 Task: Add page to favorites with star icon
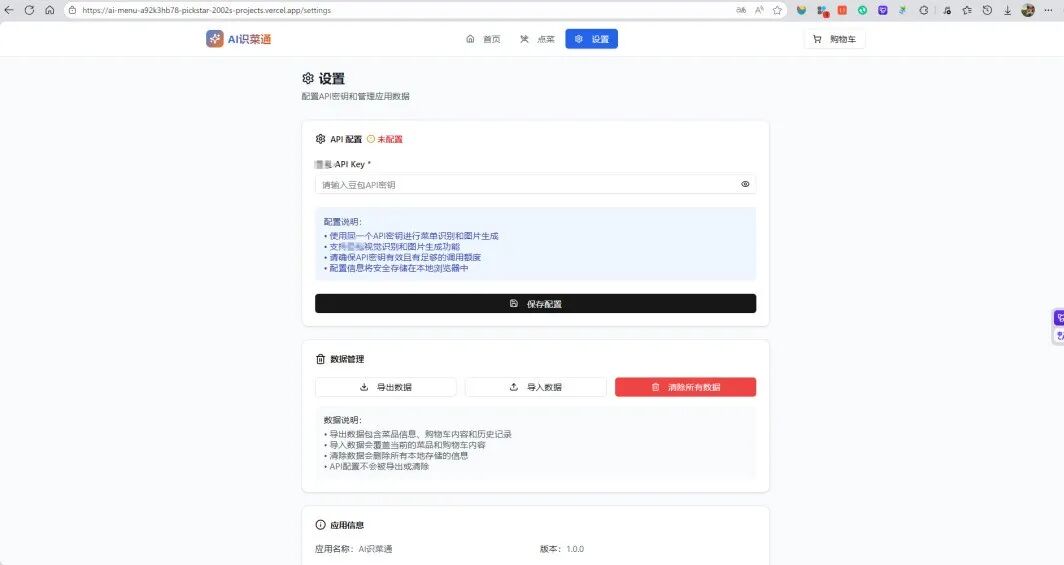click(778, 10)
